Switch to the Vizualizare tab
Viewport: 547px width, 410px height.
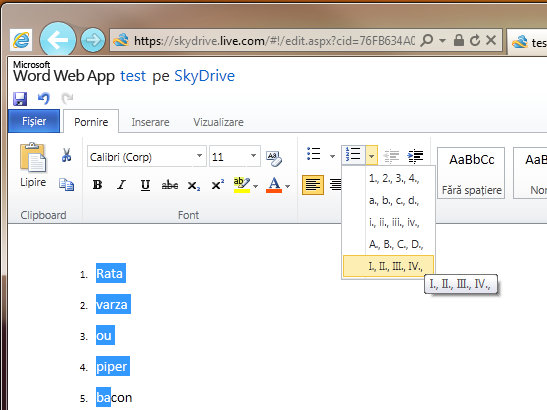click(218, 122)
